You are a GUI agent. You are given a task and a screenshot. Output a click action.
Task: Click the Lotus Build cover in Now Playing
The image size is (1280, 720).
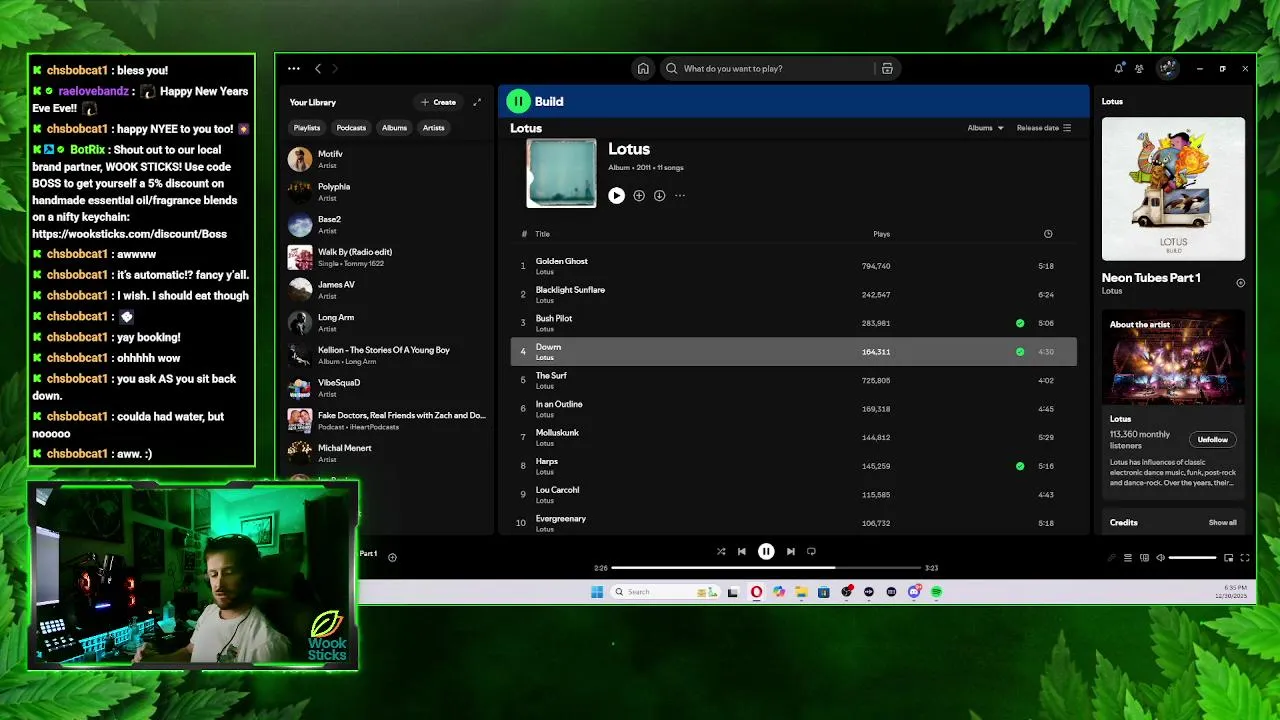coord(1173,189)
